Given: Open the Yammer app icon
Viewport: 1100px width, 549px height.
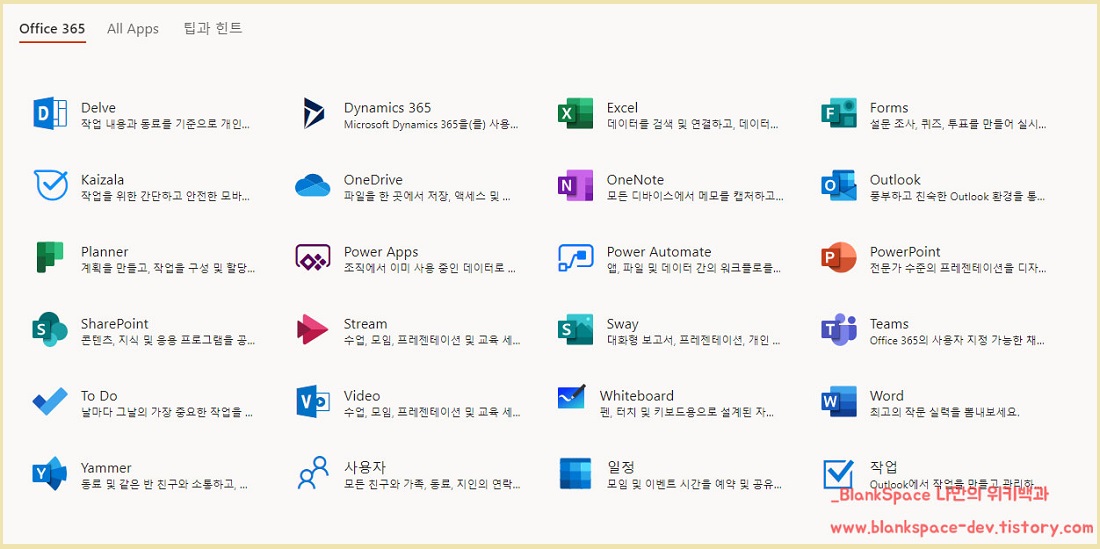Looking at the screenshot, I should 50,473.
